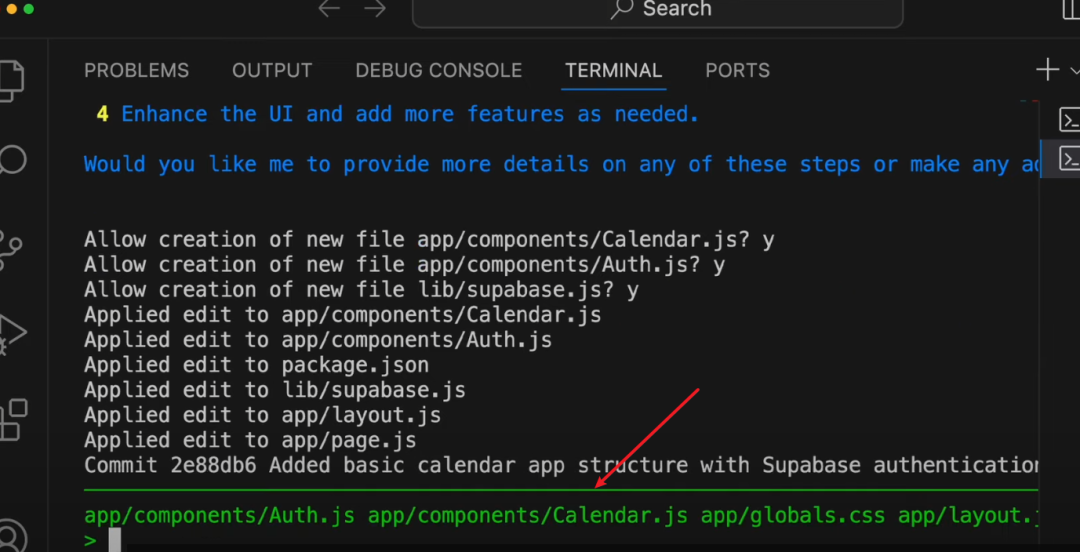Viewport: 1080px width, 552px height.
Task: Create a new terminal with plus icon
Action: click(x=1048, y=70)
